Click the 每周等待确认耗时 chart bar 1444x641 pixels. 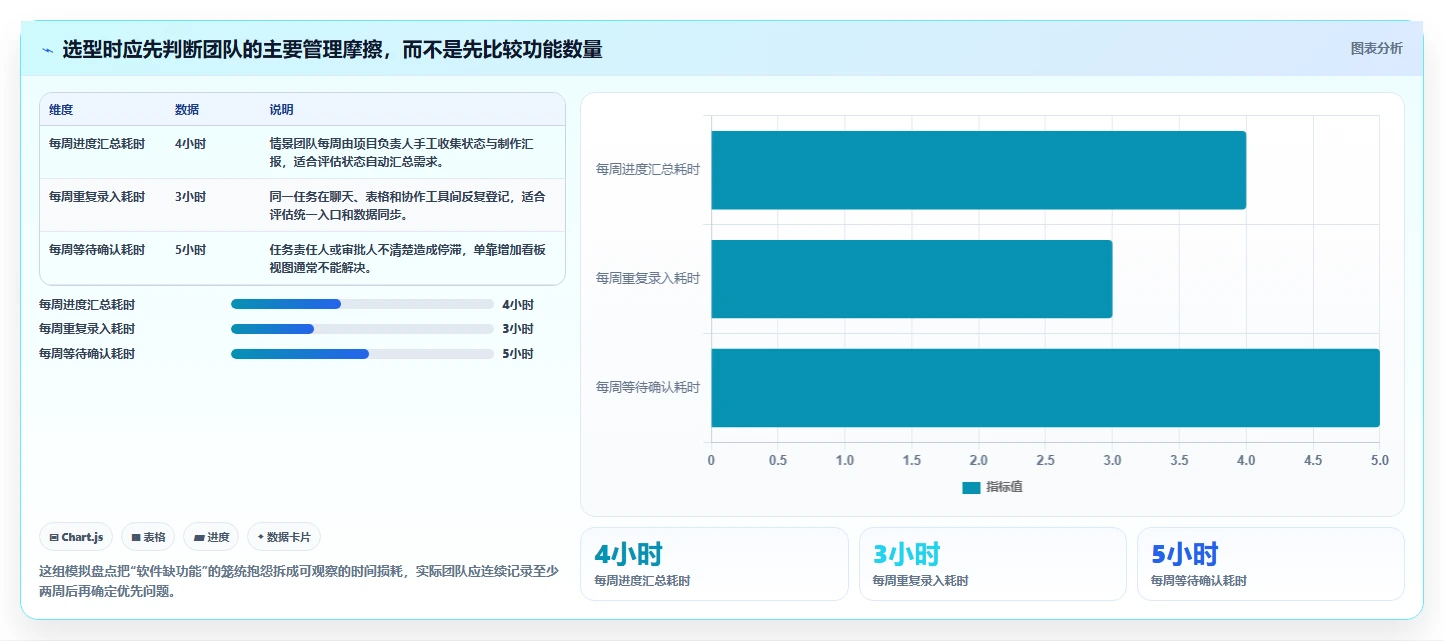[1045, 388]
